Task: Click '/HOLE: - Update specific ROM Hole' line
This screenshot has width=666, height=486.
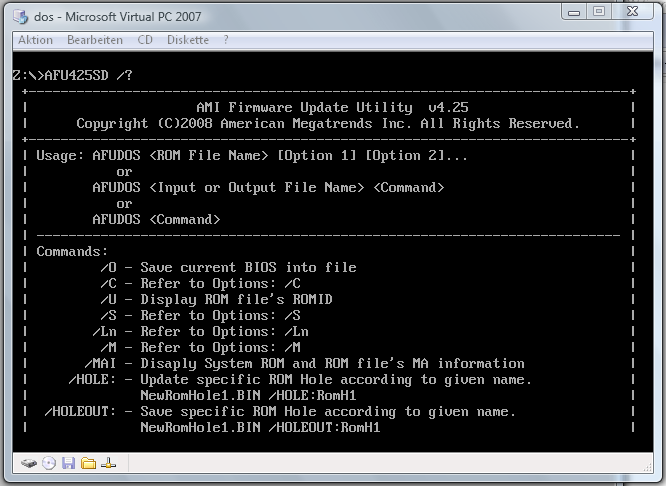Action: click(300, 379)
